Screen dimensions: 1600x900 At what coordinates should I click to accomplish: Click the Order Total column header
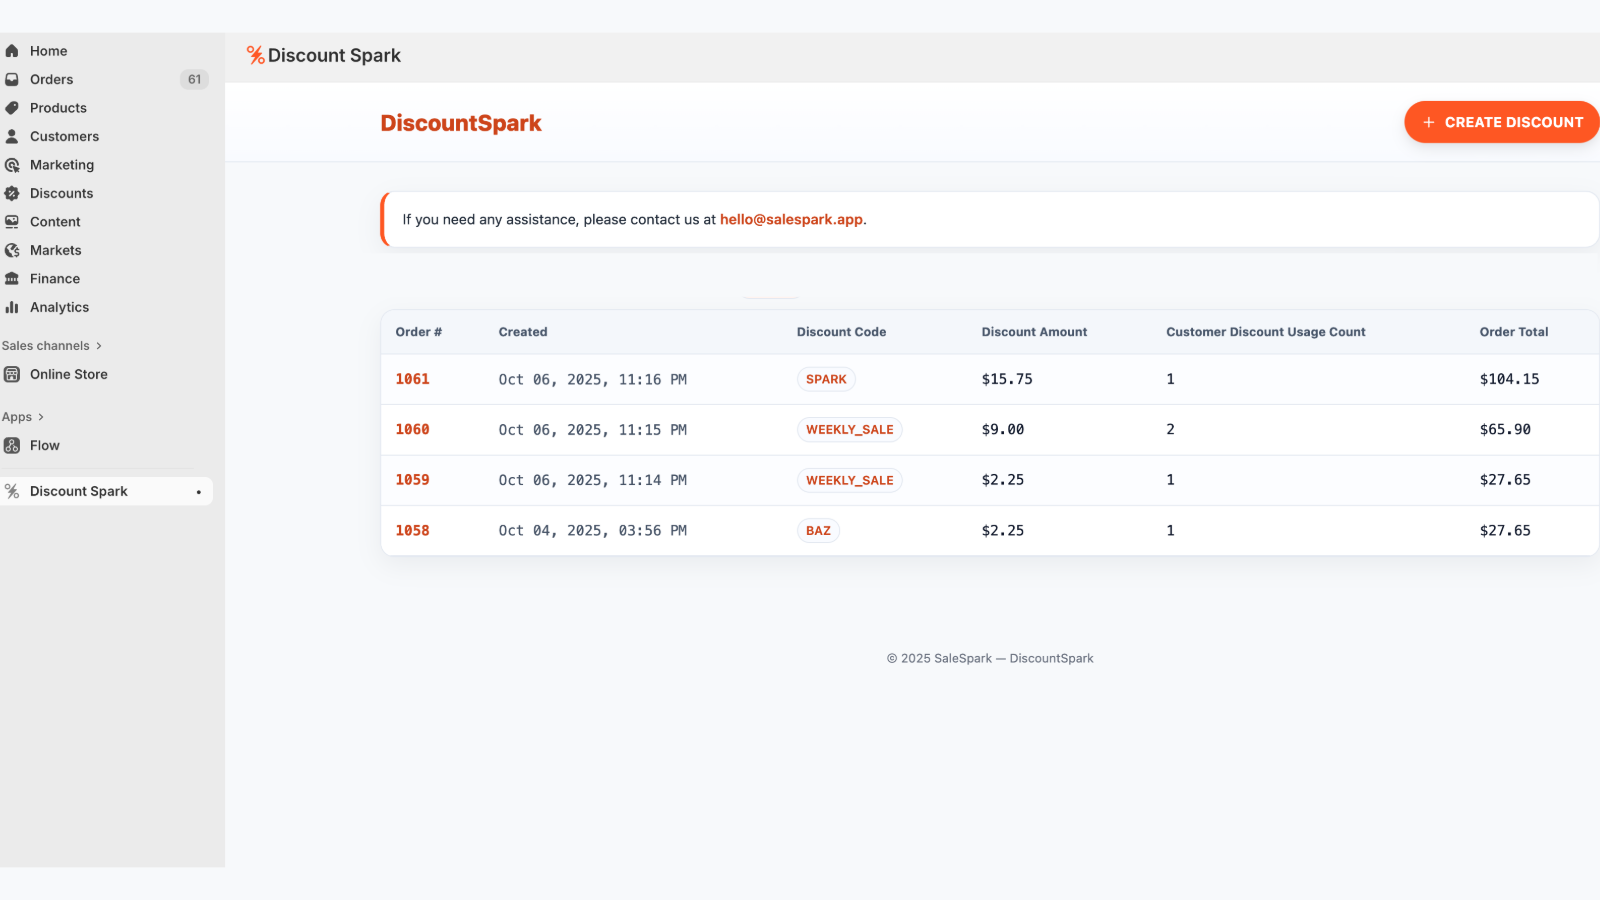click(1514, 332)
